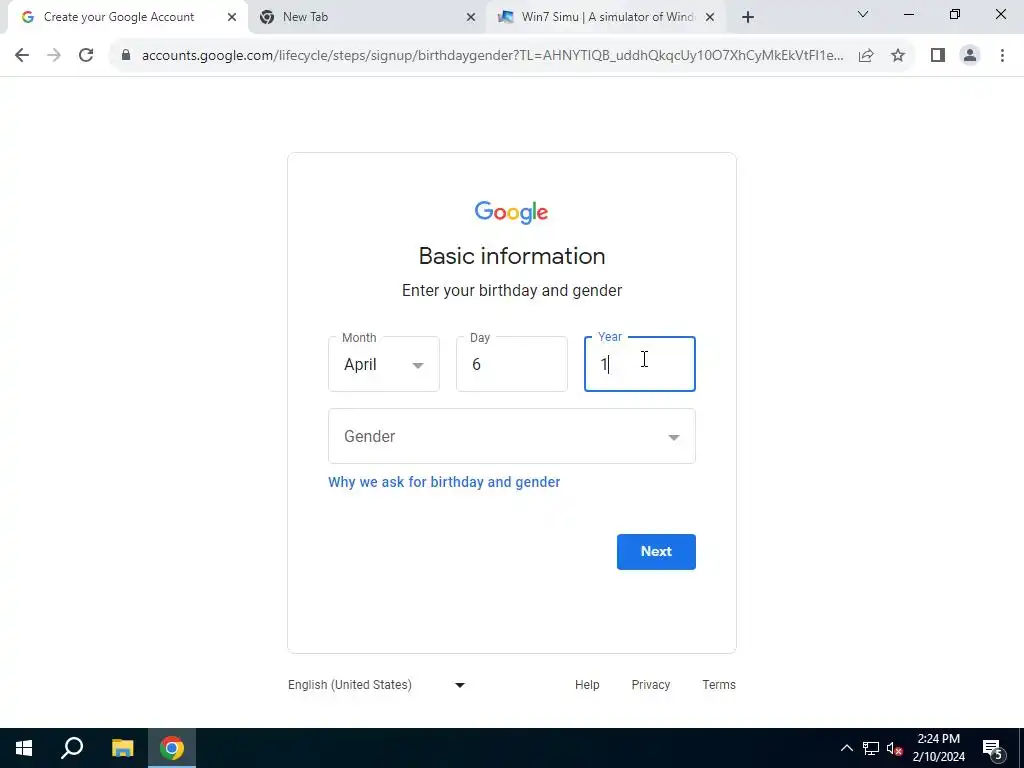Expand the Gender dropdown
The image size is (1024, 768).
pos(512,436)
